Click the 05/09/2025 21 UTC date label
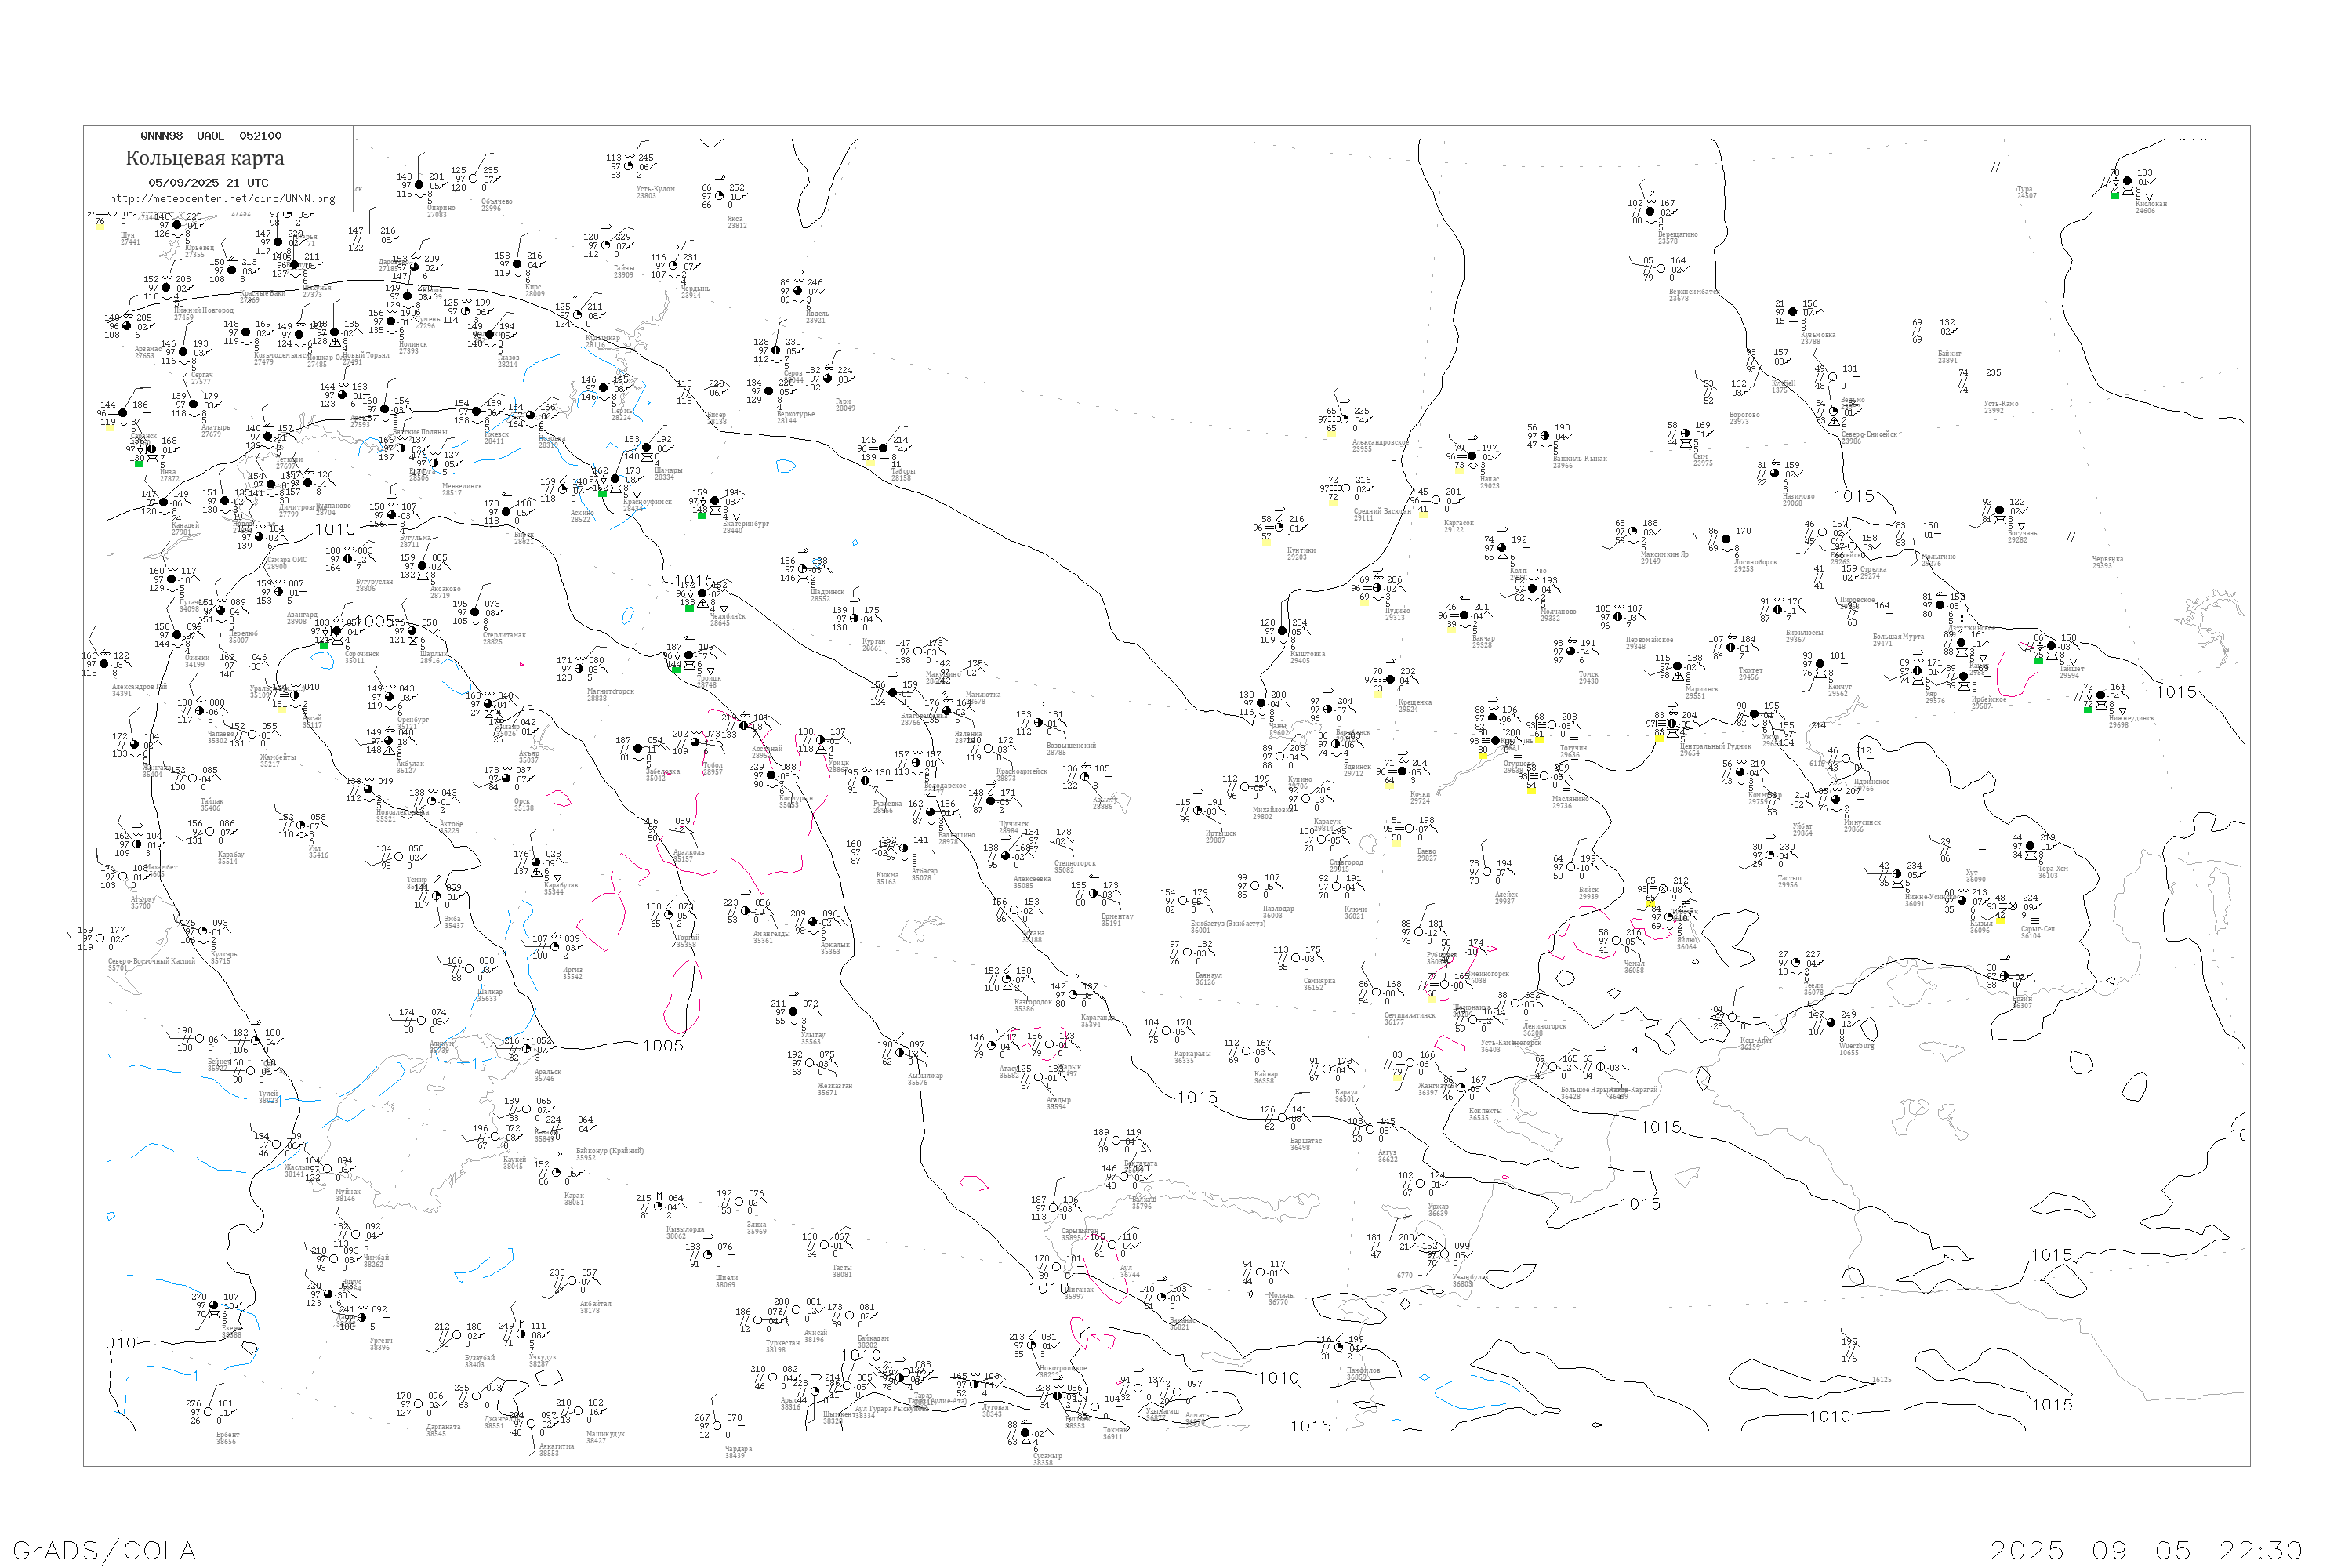This screenshot has height=1568, width=2352. click(208, 182)
